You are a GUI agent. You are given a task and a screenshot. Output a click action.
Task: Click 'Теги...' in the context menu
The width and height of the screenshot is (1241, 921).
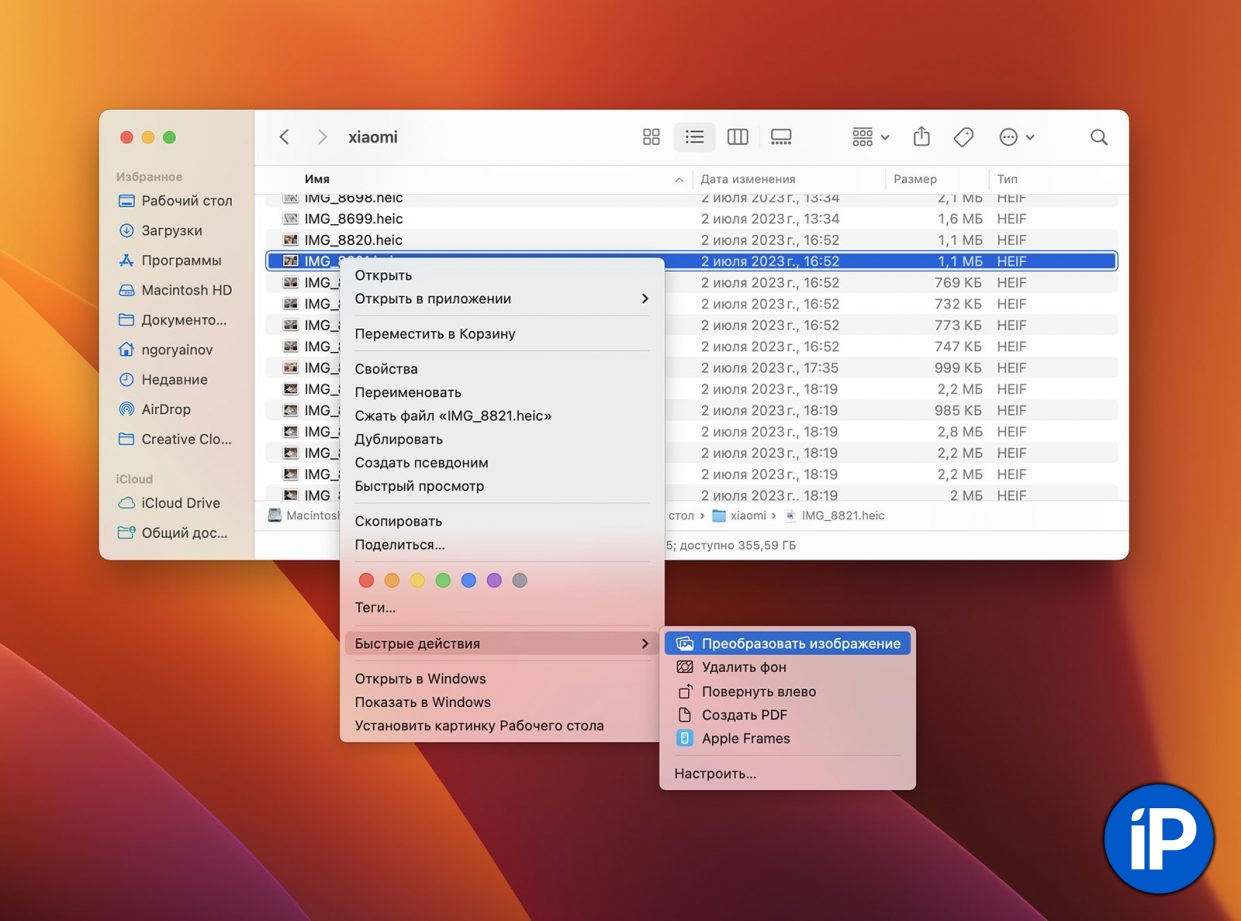pos(375,607)
